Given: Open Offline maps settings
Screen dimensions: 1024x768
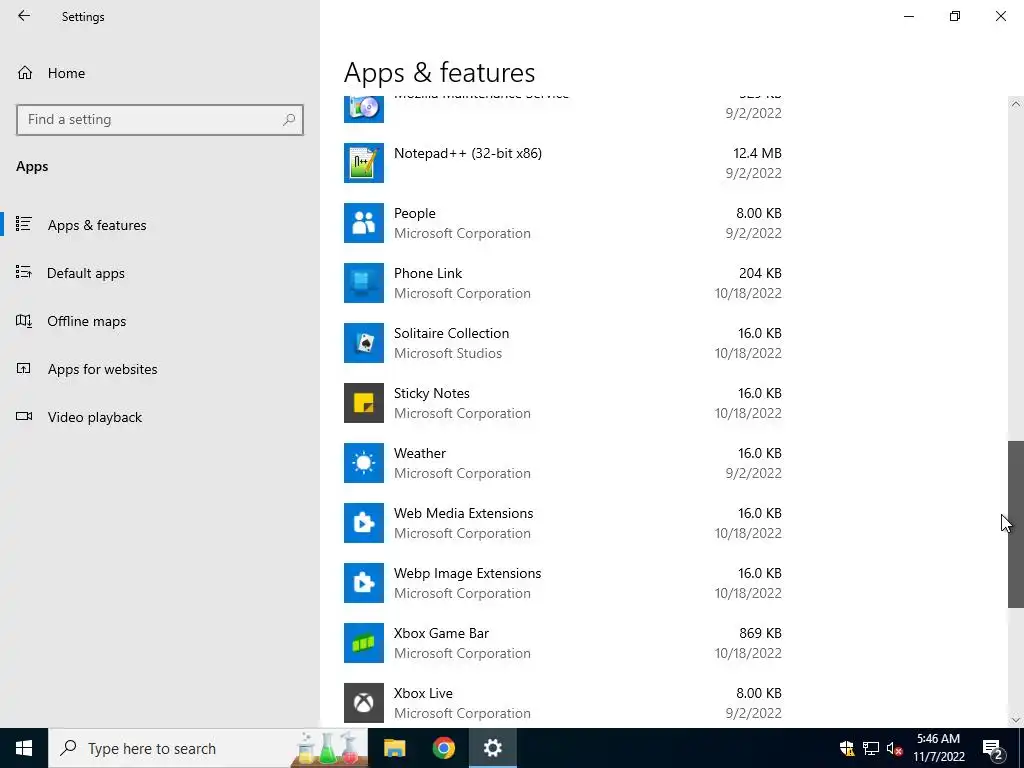Looking at the screenshot, I should [x=160, y=321].
